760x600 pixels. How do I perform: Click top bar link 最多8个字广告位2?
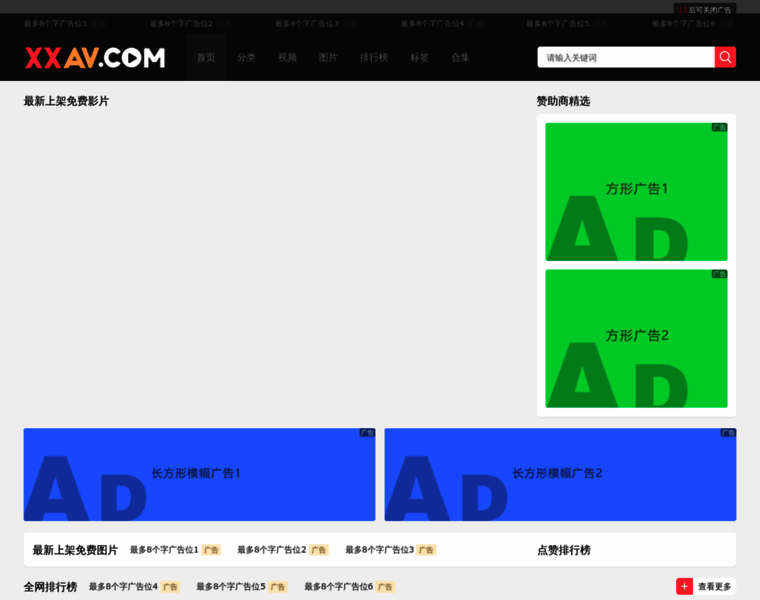pyautogui.click(x=181, y=23)
